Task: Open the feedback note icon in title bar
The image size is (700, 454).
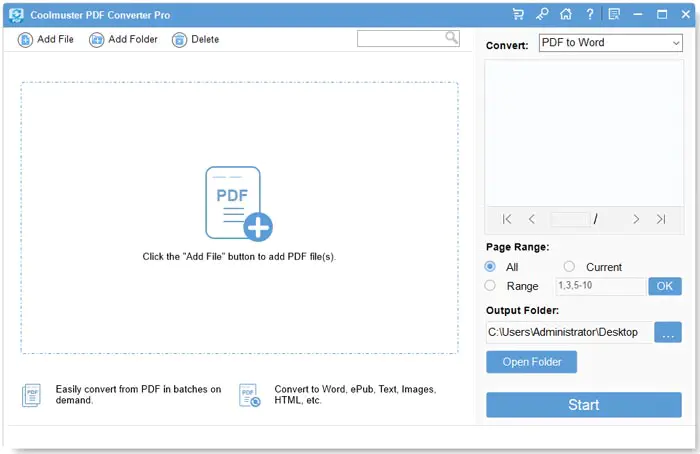Action: [x=614, y=15]
